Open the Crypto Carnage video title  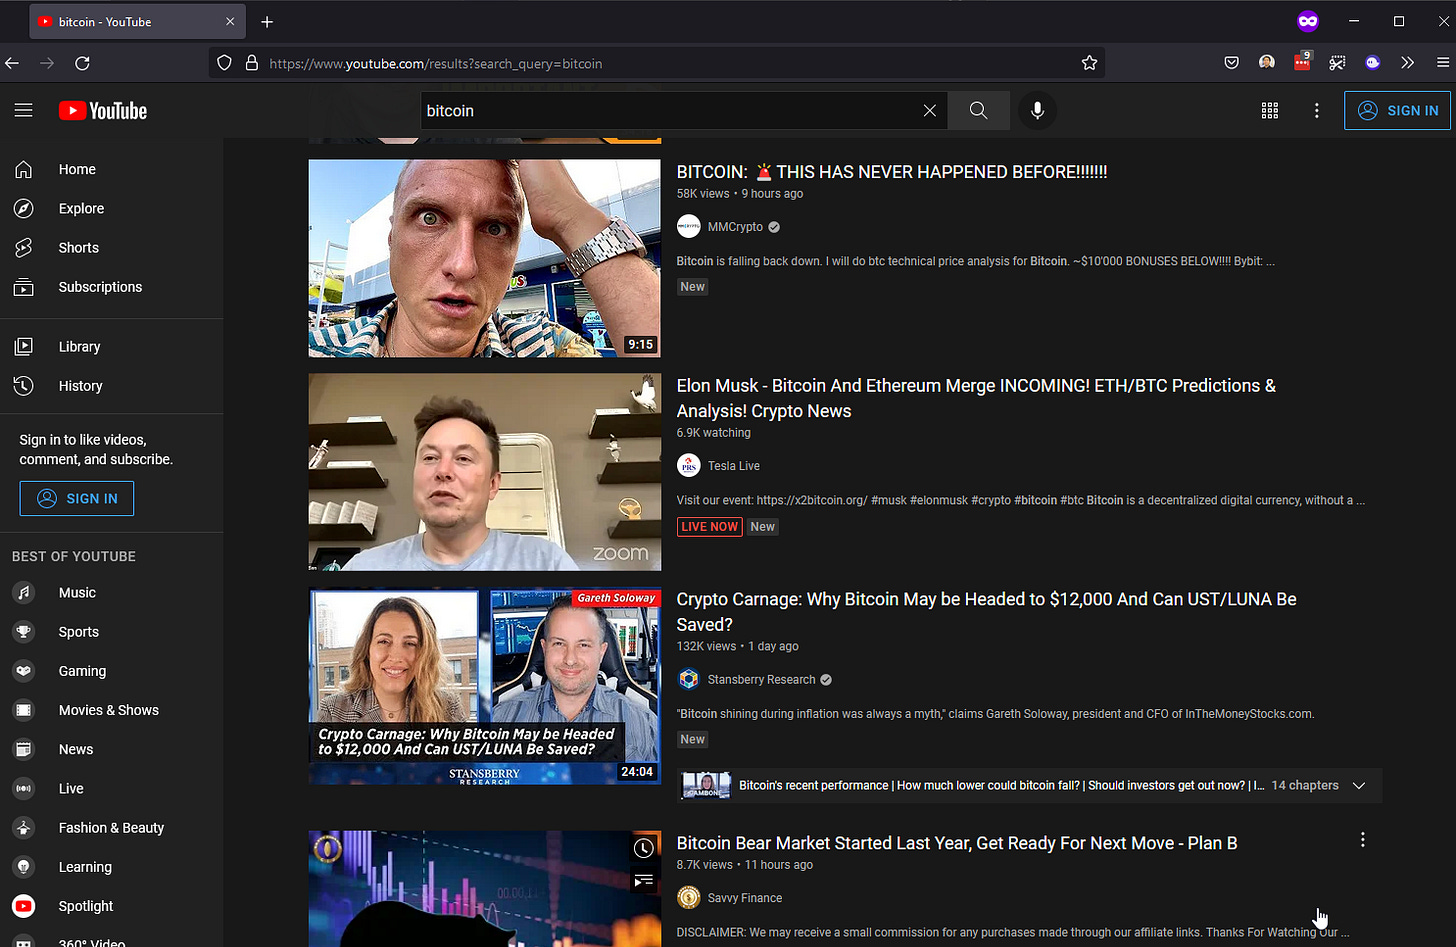click(986, 612)
